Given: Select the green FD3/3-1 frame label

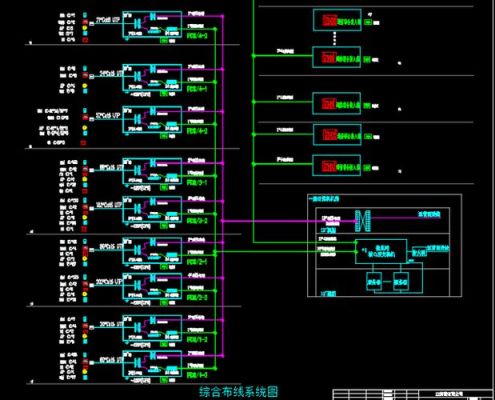Looking at the screenshot, I should [x=197, y=183].
